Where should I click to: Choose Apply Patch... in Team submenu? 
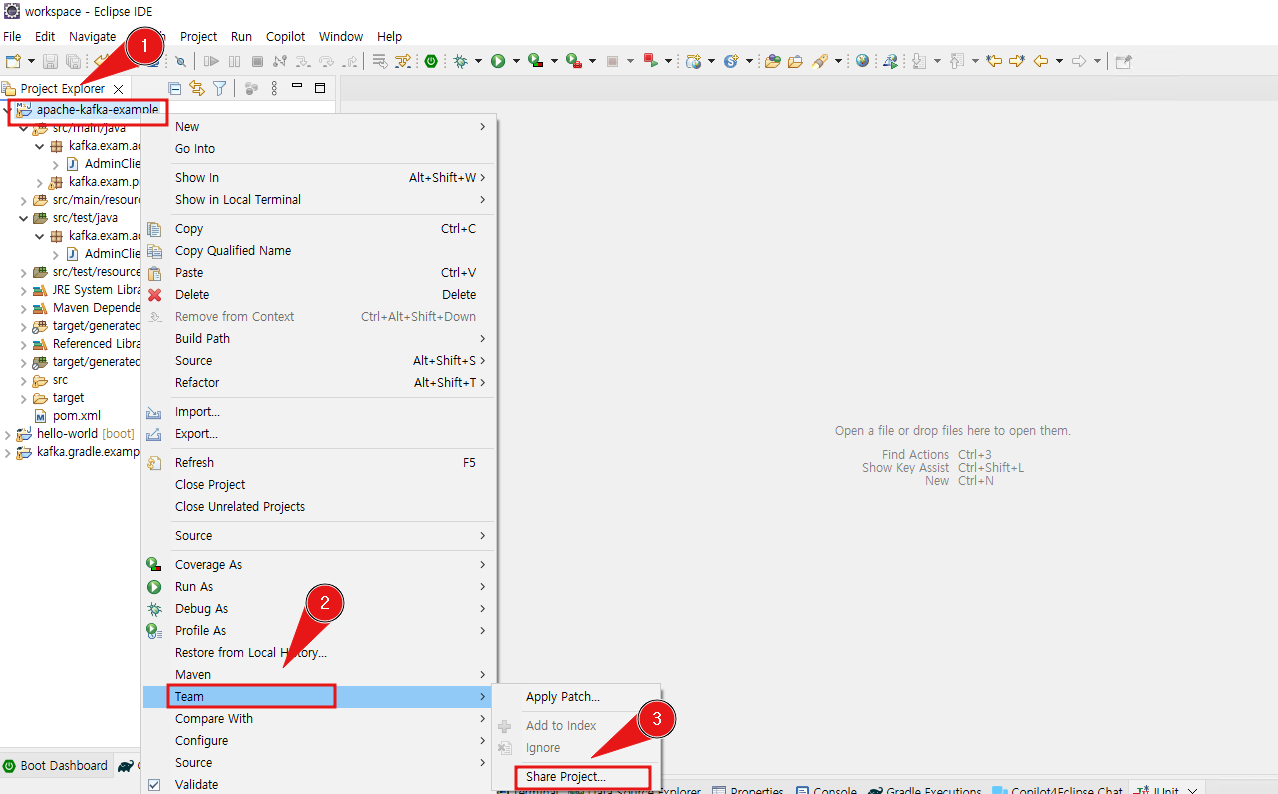tap(576, 697)
